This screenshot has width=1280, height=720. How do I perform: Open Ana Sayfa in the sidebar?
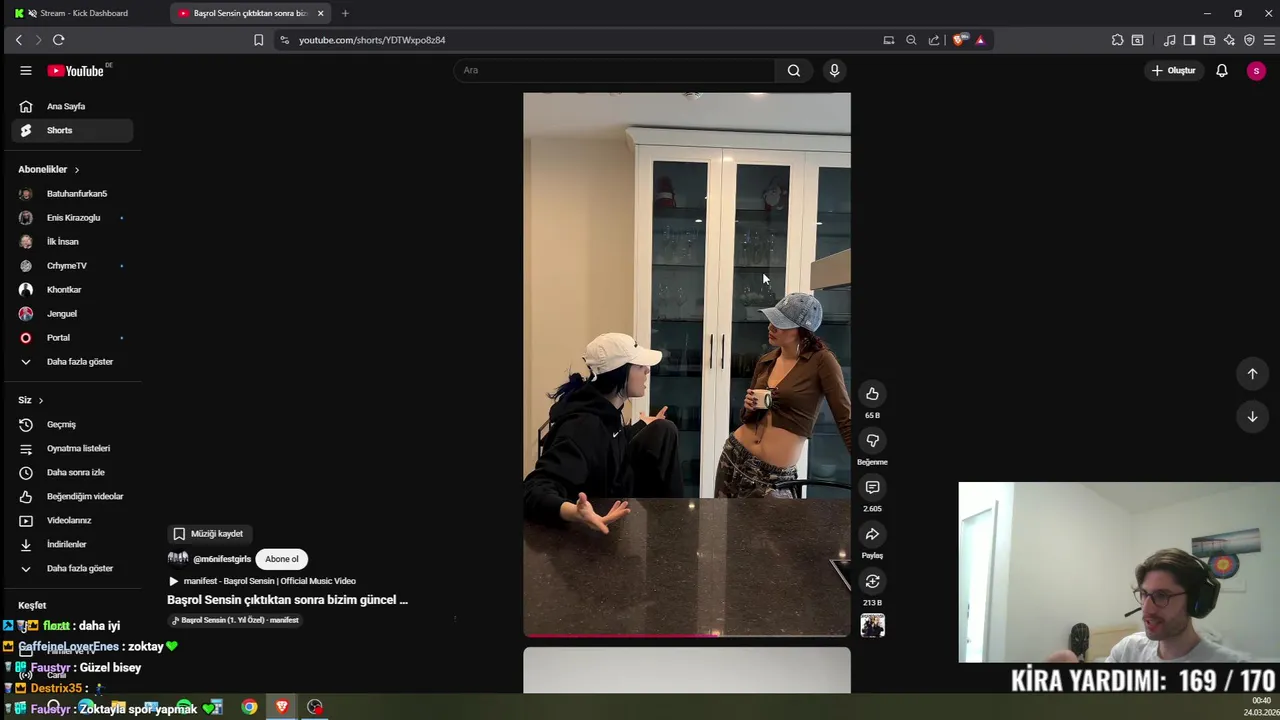(72, 106)
